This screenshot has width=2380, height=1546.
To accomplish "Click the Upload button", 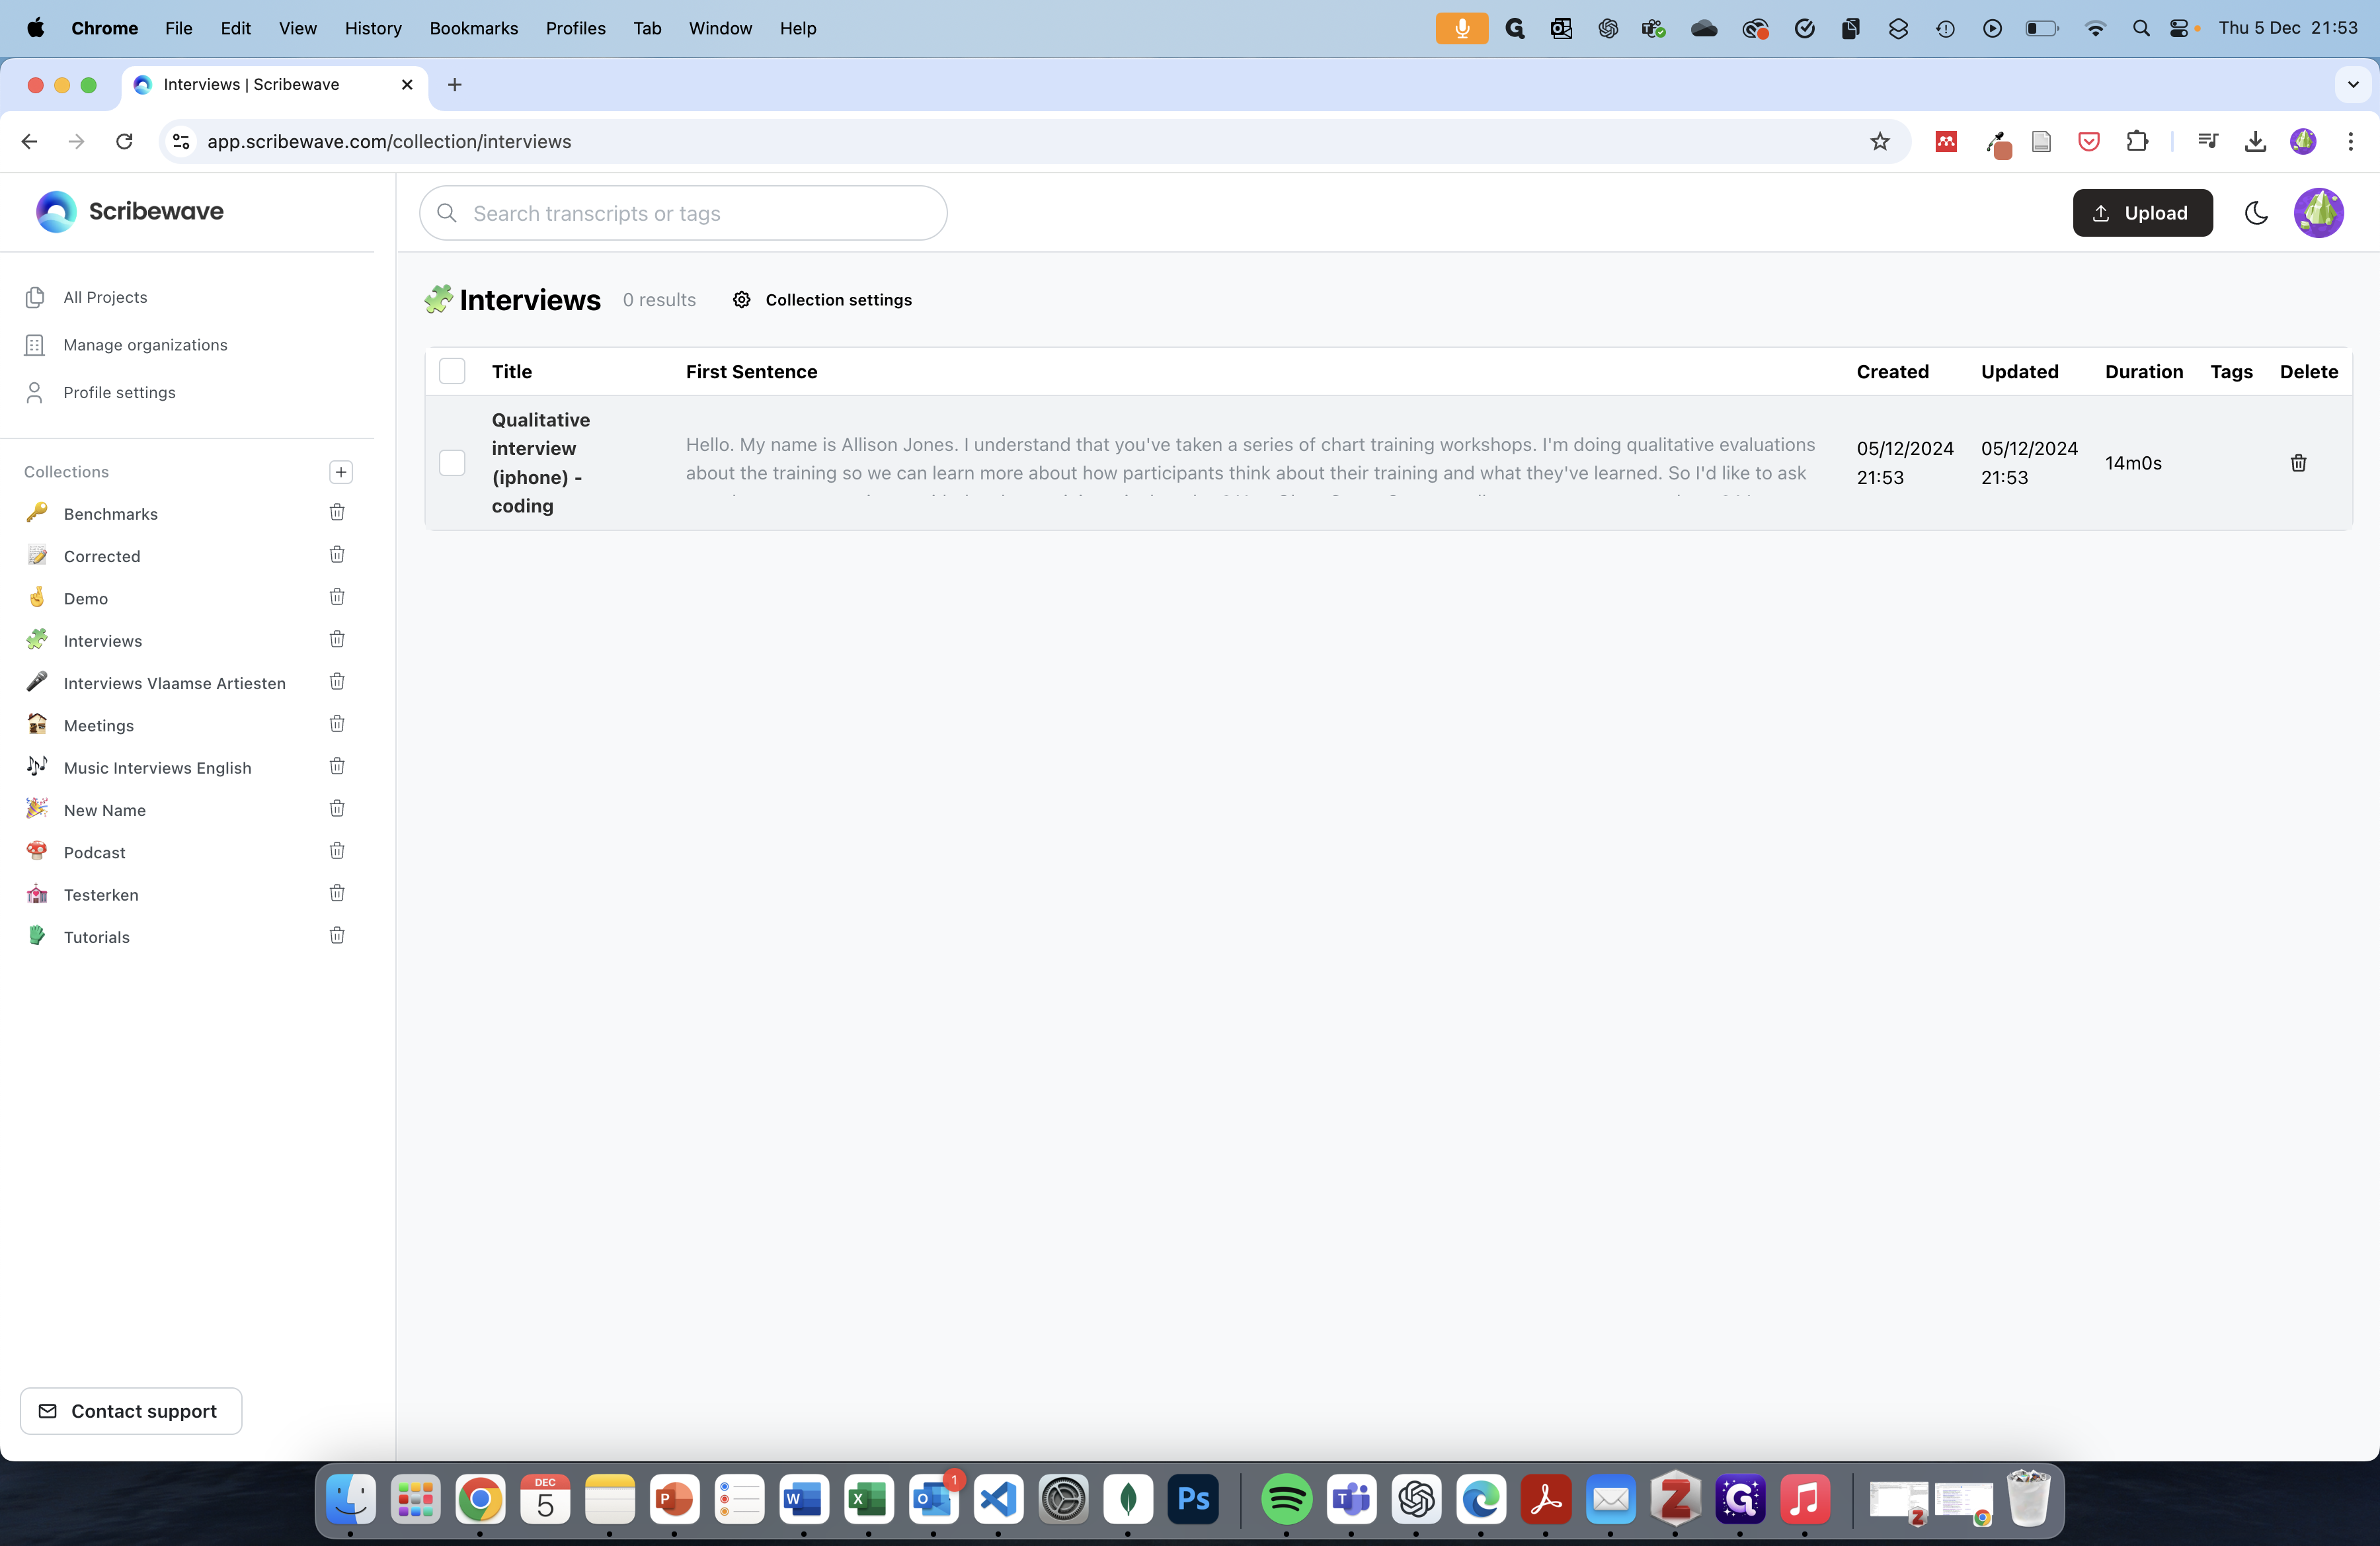I will tap(2143, 213).
